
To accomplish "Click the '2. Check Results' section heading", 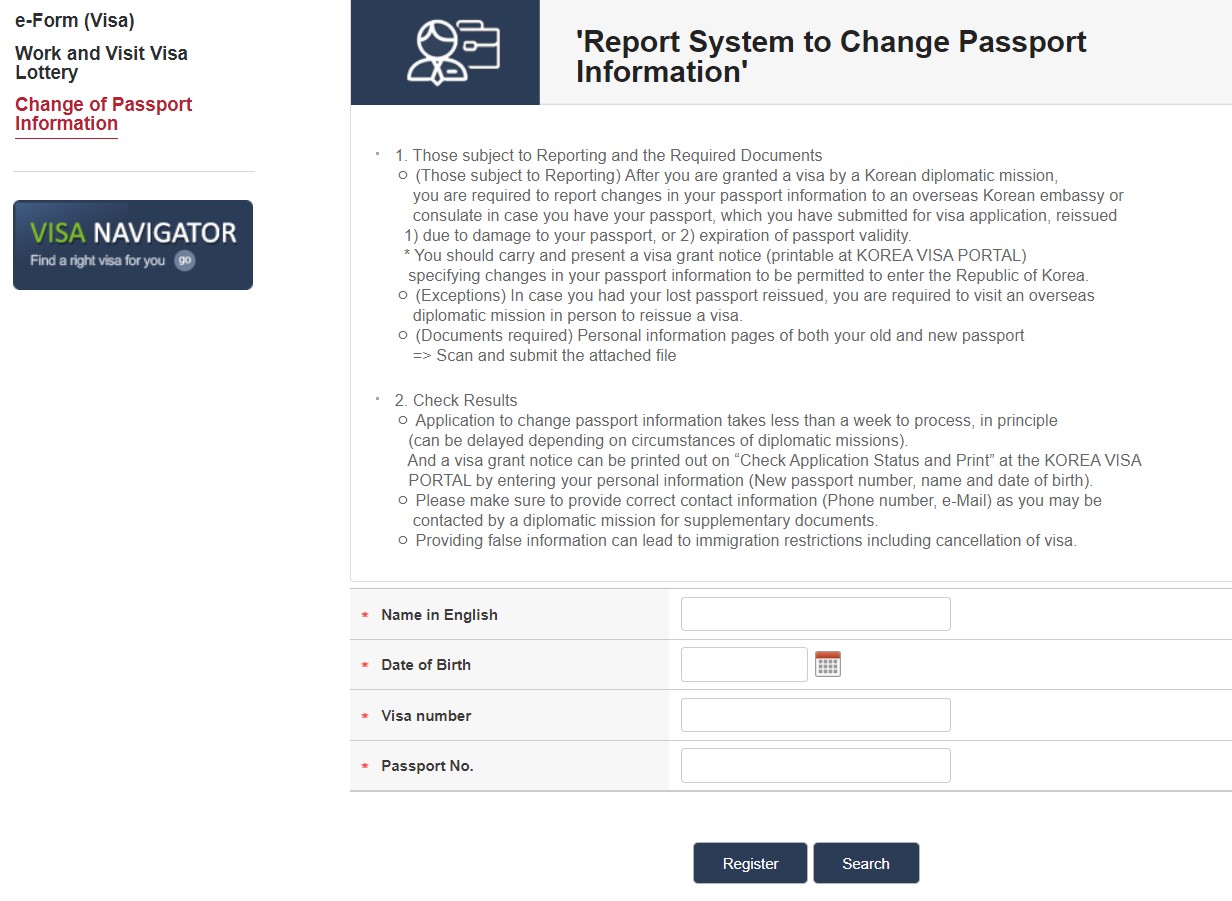I will click(x=456, y=400).
